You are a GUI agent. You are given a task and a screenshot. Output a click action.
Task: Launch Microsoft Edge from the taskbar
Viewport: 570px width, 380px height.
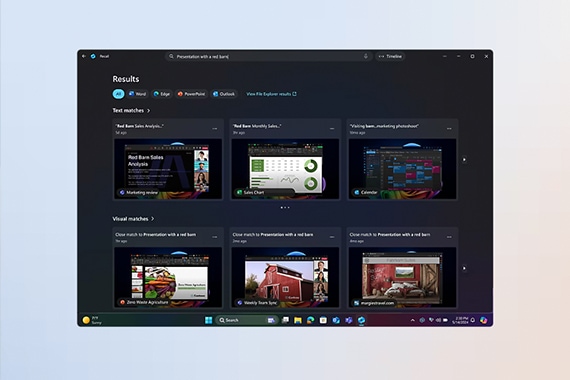[x=310, y=320]
